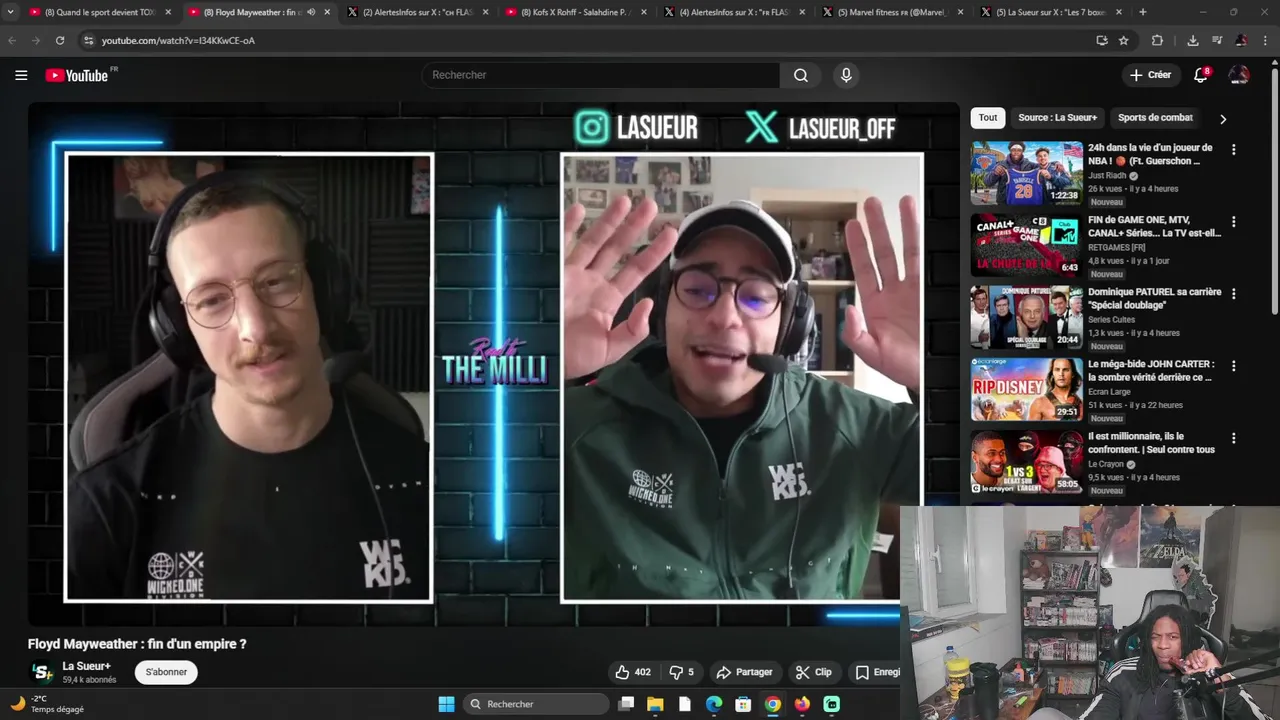Open more options for '24h dans la vie' video
This screenshot has height=720, width=1280.
(1233, 149)
